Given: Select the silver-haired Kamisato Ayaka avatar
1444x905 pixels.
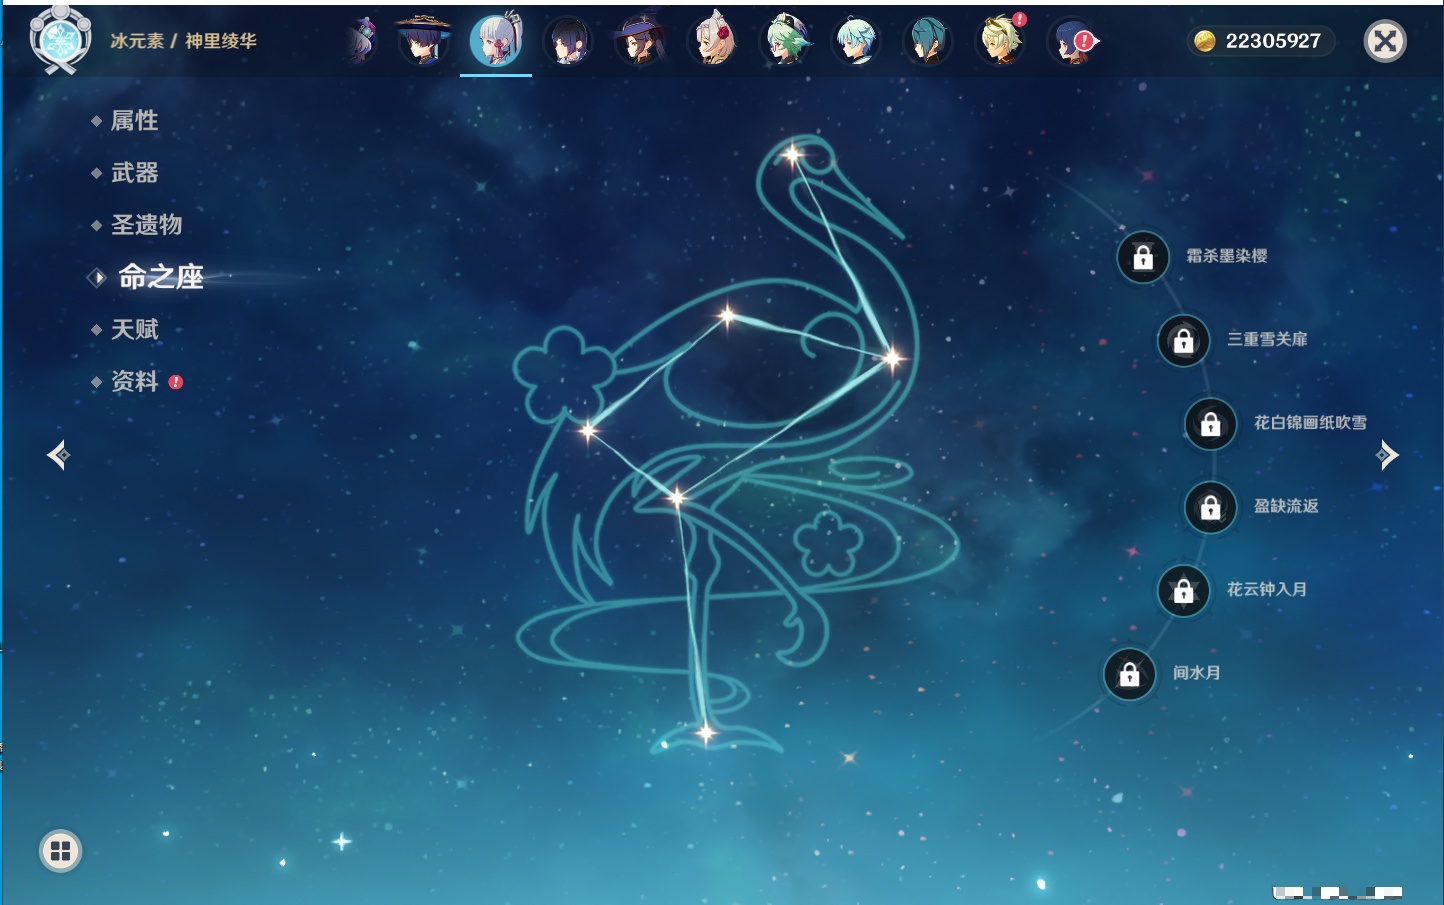Looking at the screenshot, I should pos(496,41).
